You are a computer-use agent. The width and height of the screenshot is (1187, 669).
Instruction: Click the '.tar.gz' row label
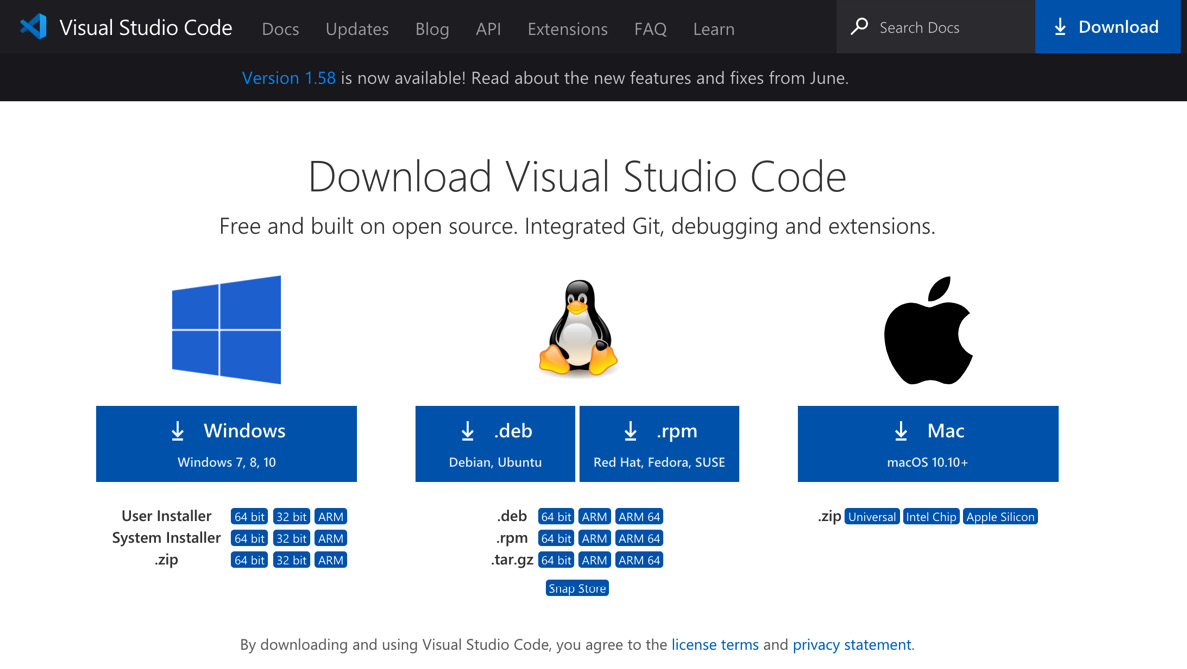click(x=512, y=560)
